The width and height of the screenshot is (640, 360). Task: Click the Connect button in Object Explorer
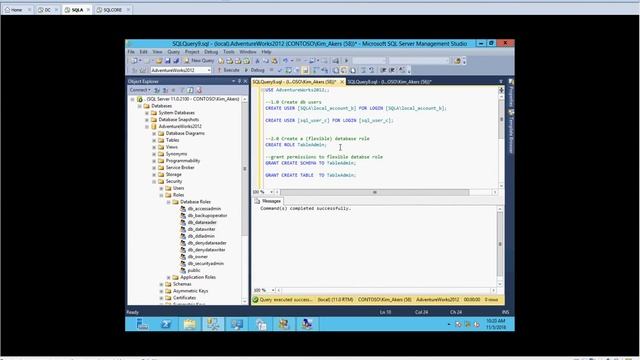pos(140,90)
